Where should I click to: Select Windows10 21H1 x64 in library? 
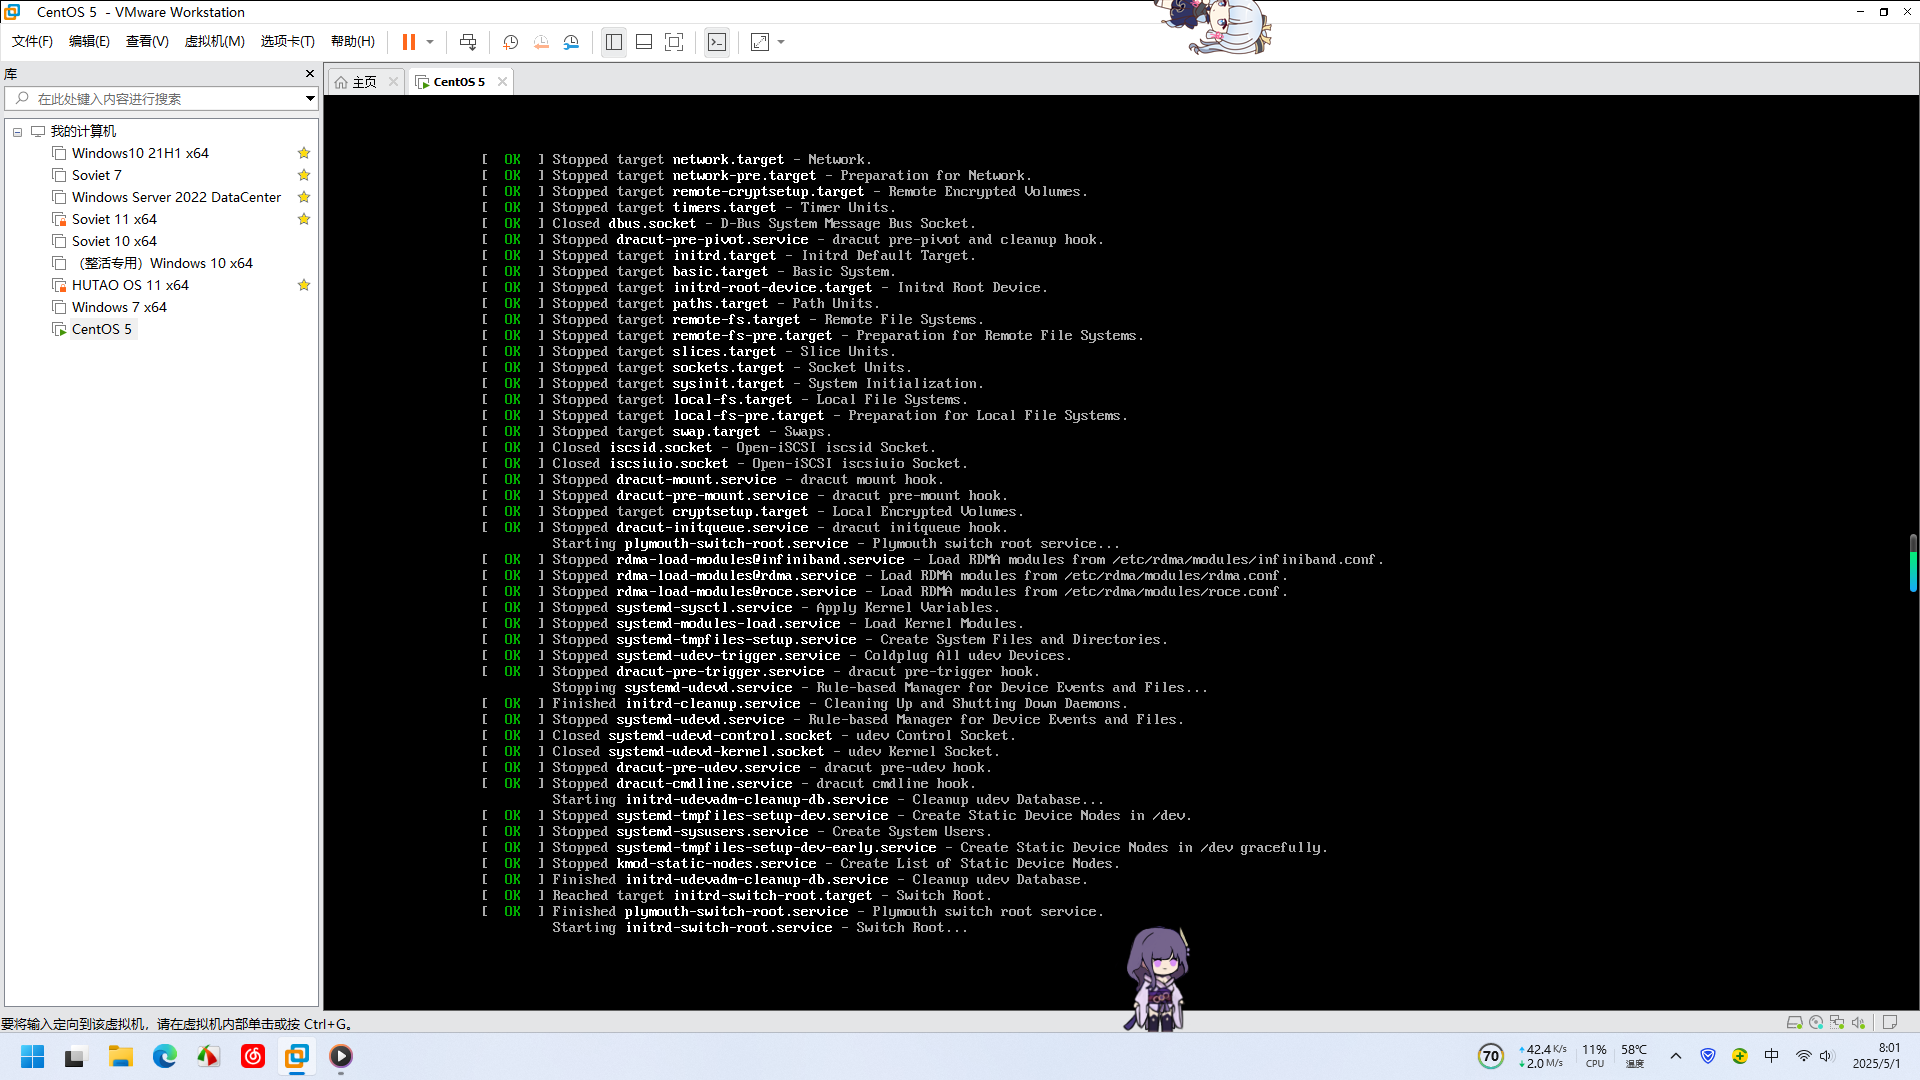[140, 153]
